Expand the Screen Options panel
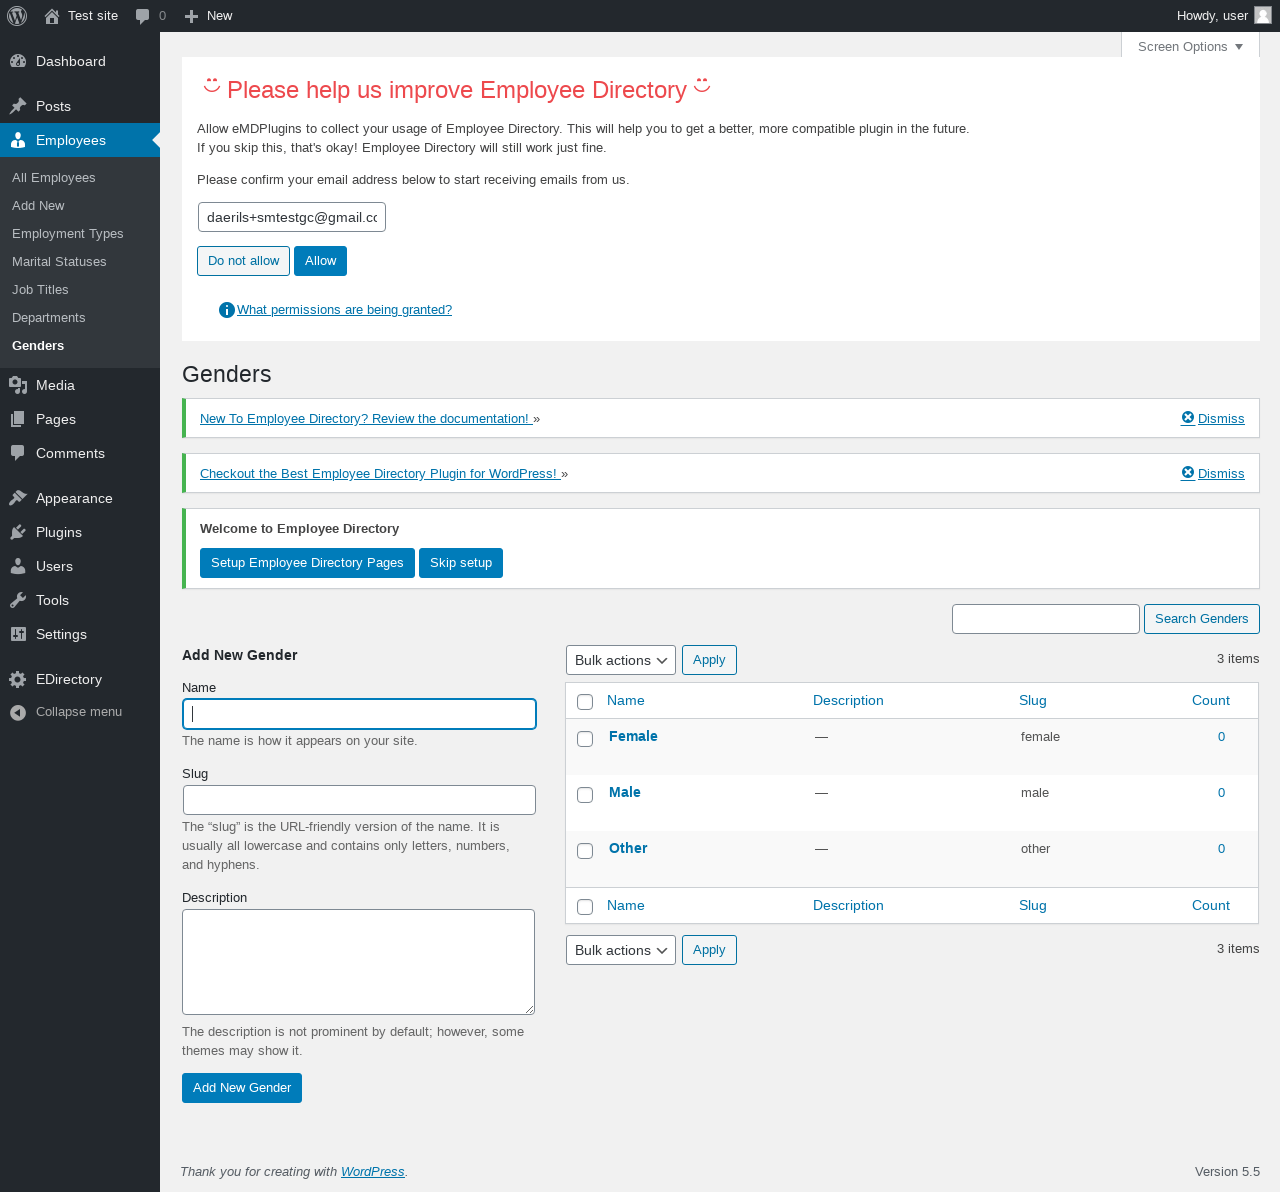Viewport: 1280px width, 1192px height. coord(1190,46)
